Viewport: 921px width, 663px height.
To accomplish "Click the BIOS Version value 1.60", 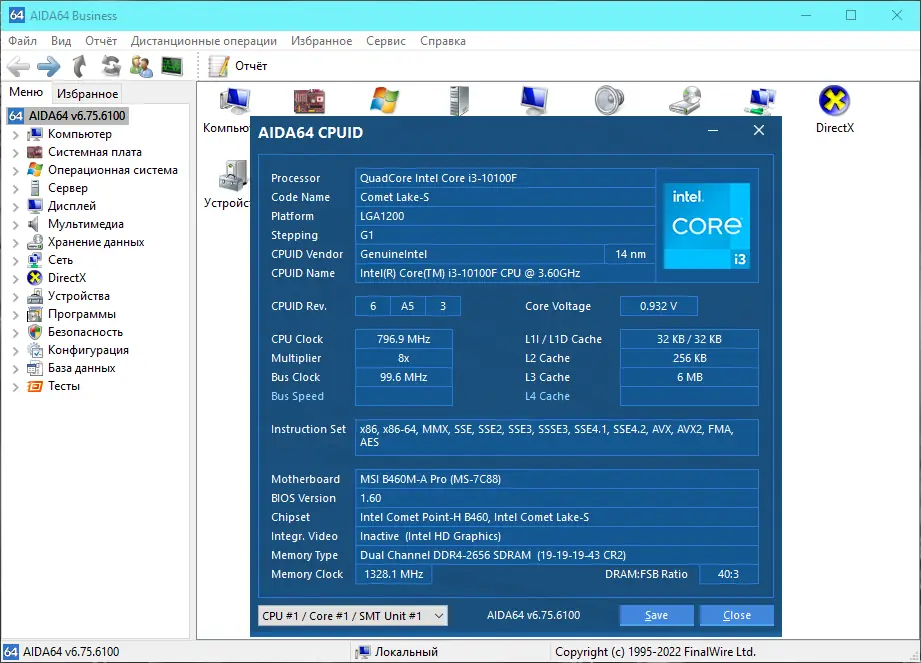I will 556,498.
